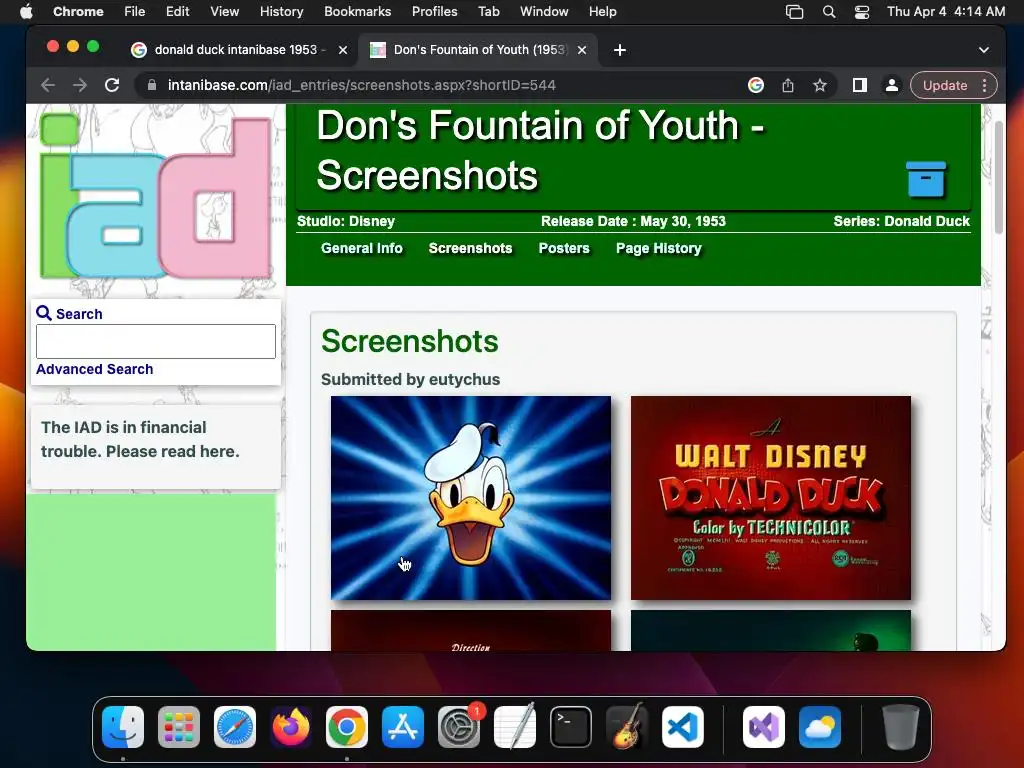Image resolution: width=1024 pixels, height=768 pixels.
Task: Click the Google icon in address bar
Action: (756, 85)
